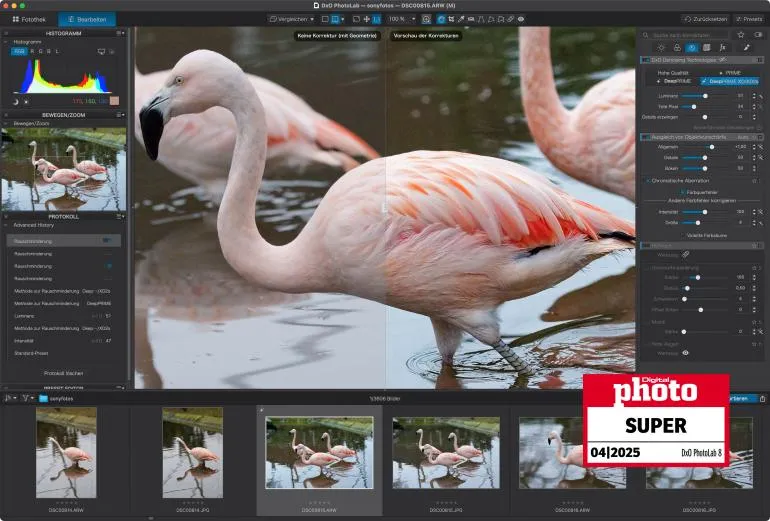Open filmstrip filter funnel dropdown
The height and width of the screenshot is (521, 770).
point(27,398)
